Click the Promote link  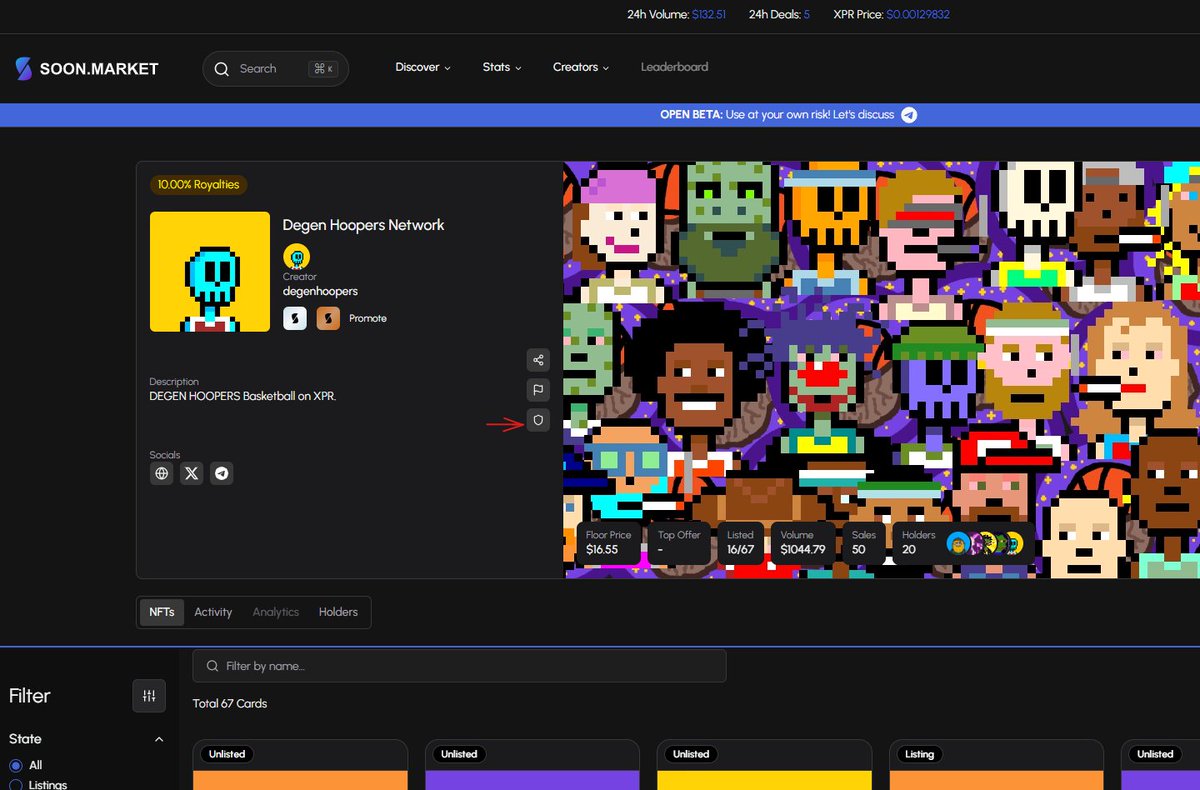tap(368, 318)
